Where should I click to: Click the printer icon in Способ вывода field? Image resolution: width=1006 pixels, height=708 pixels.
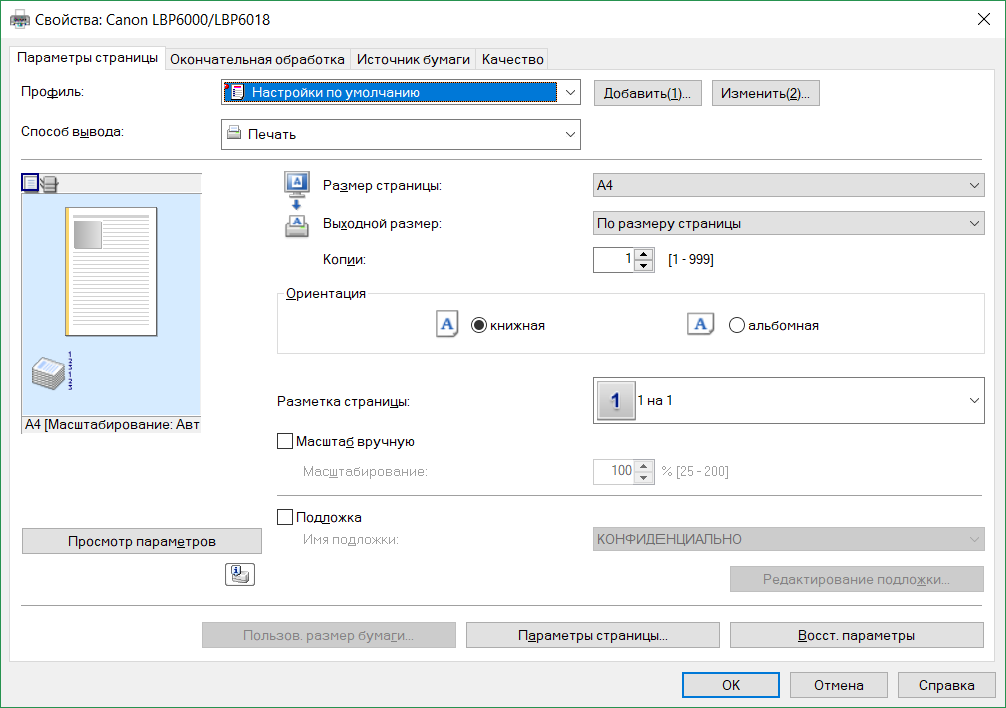point(234,133)
